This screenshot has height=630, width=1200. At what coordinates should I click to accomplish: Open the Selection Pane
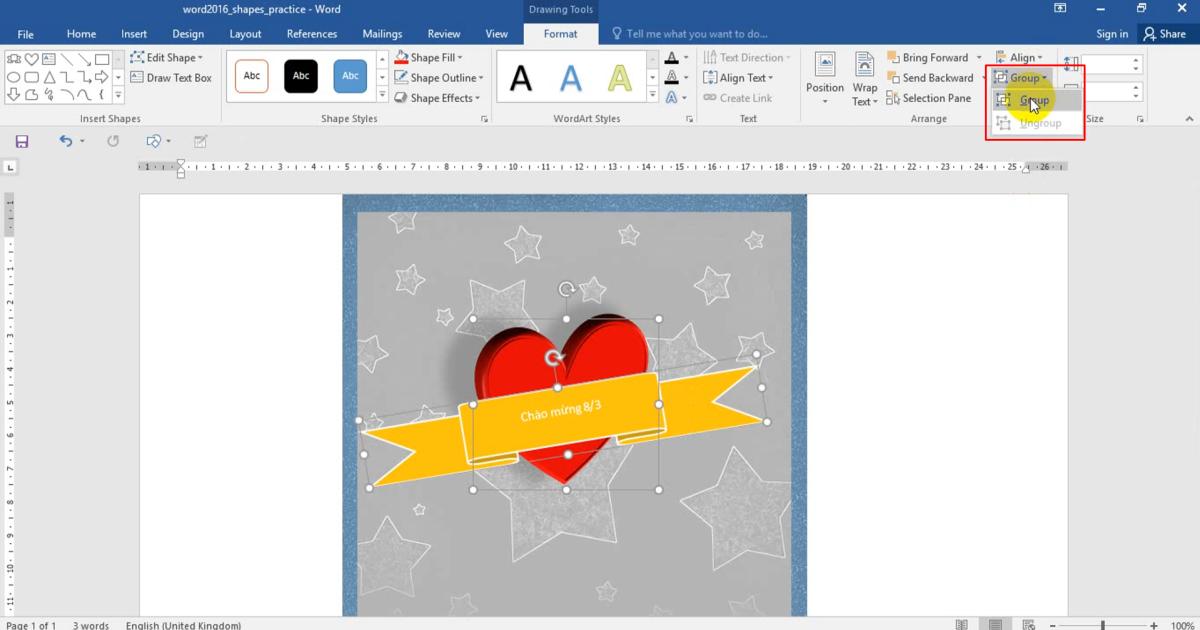click(x=928, y=98)
